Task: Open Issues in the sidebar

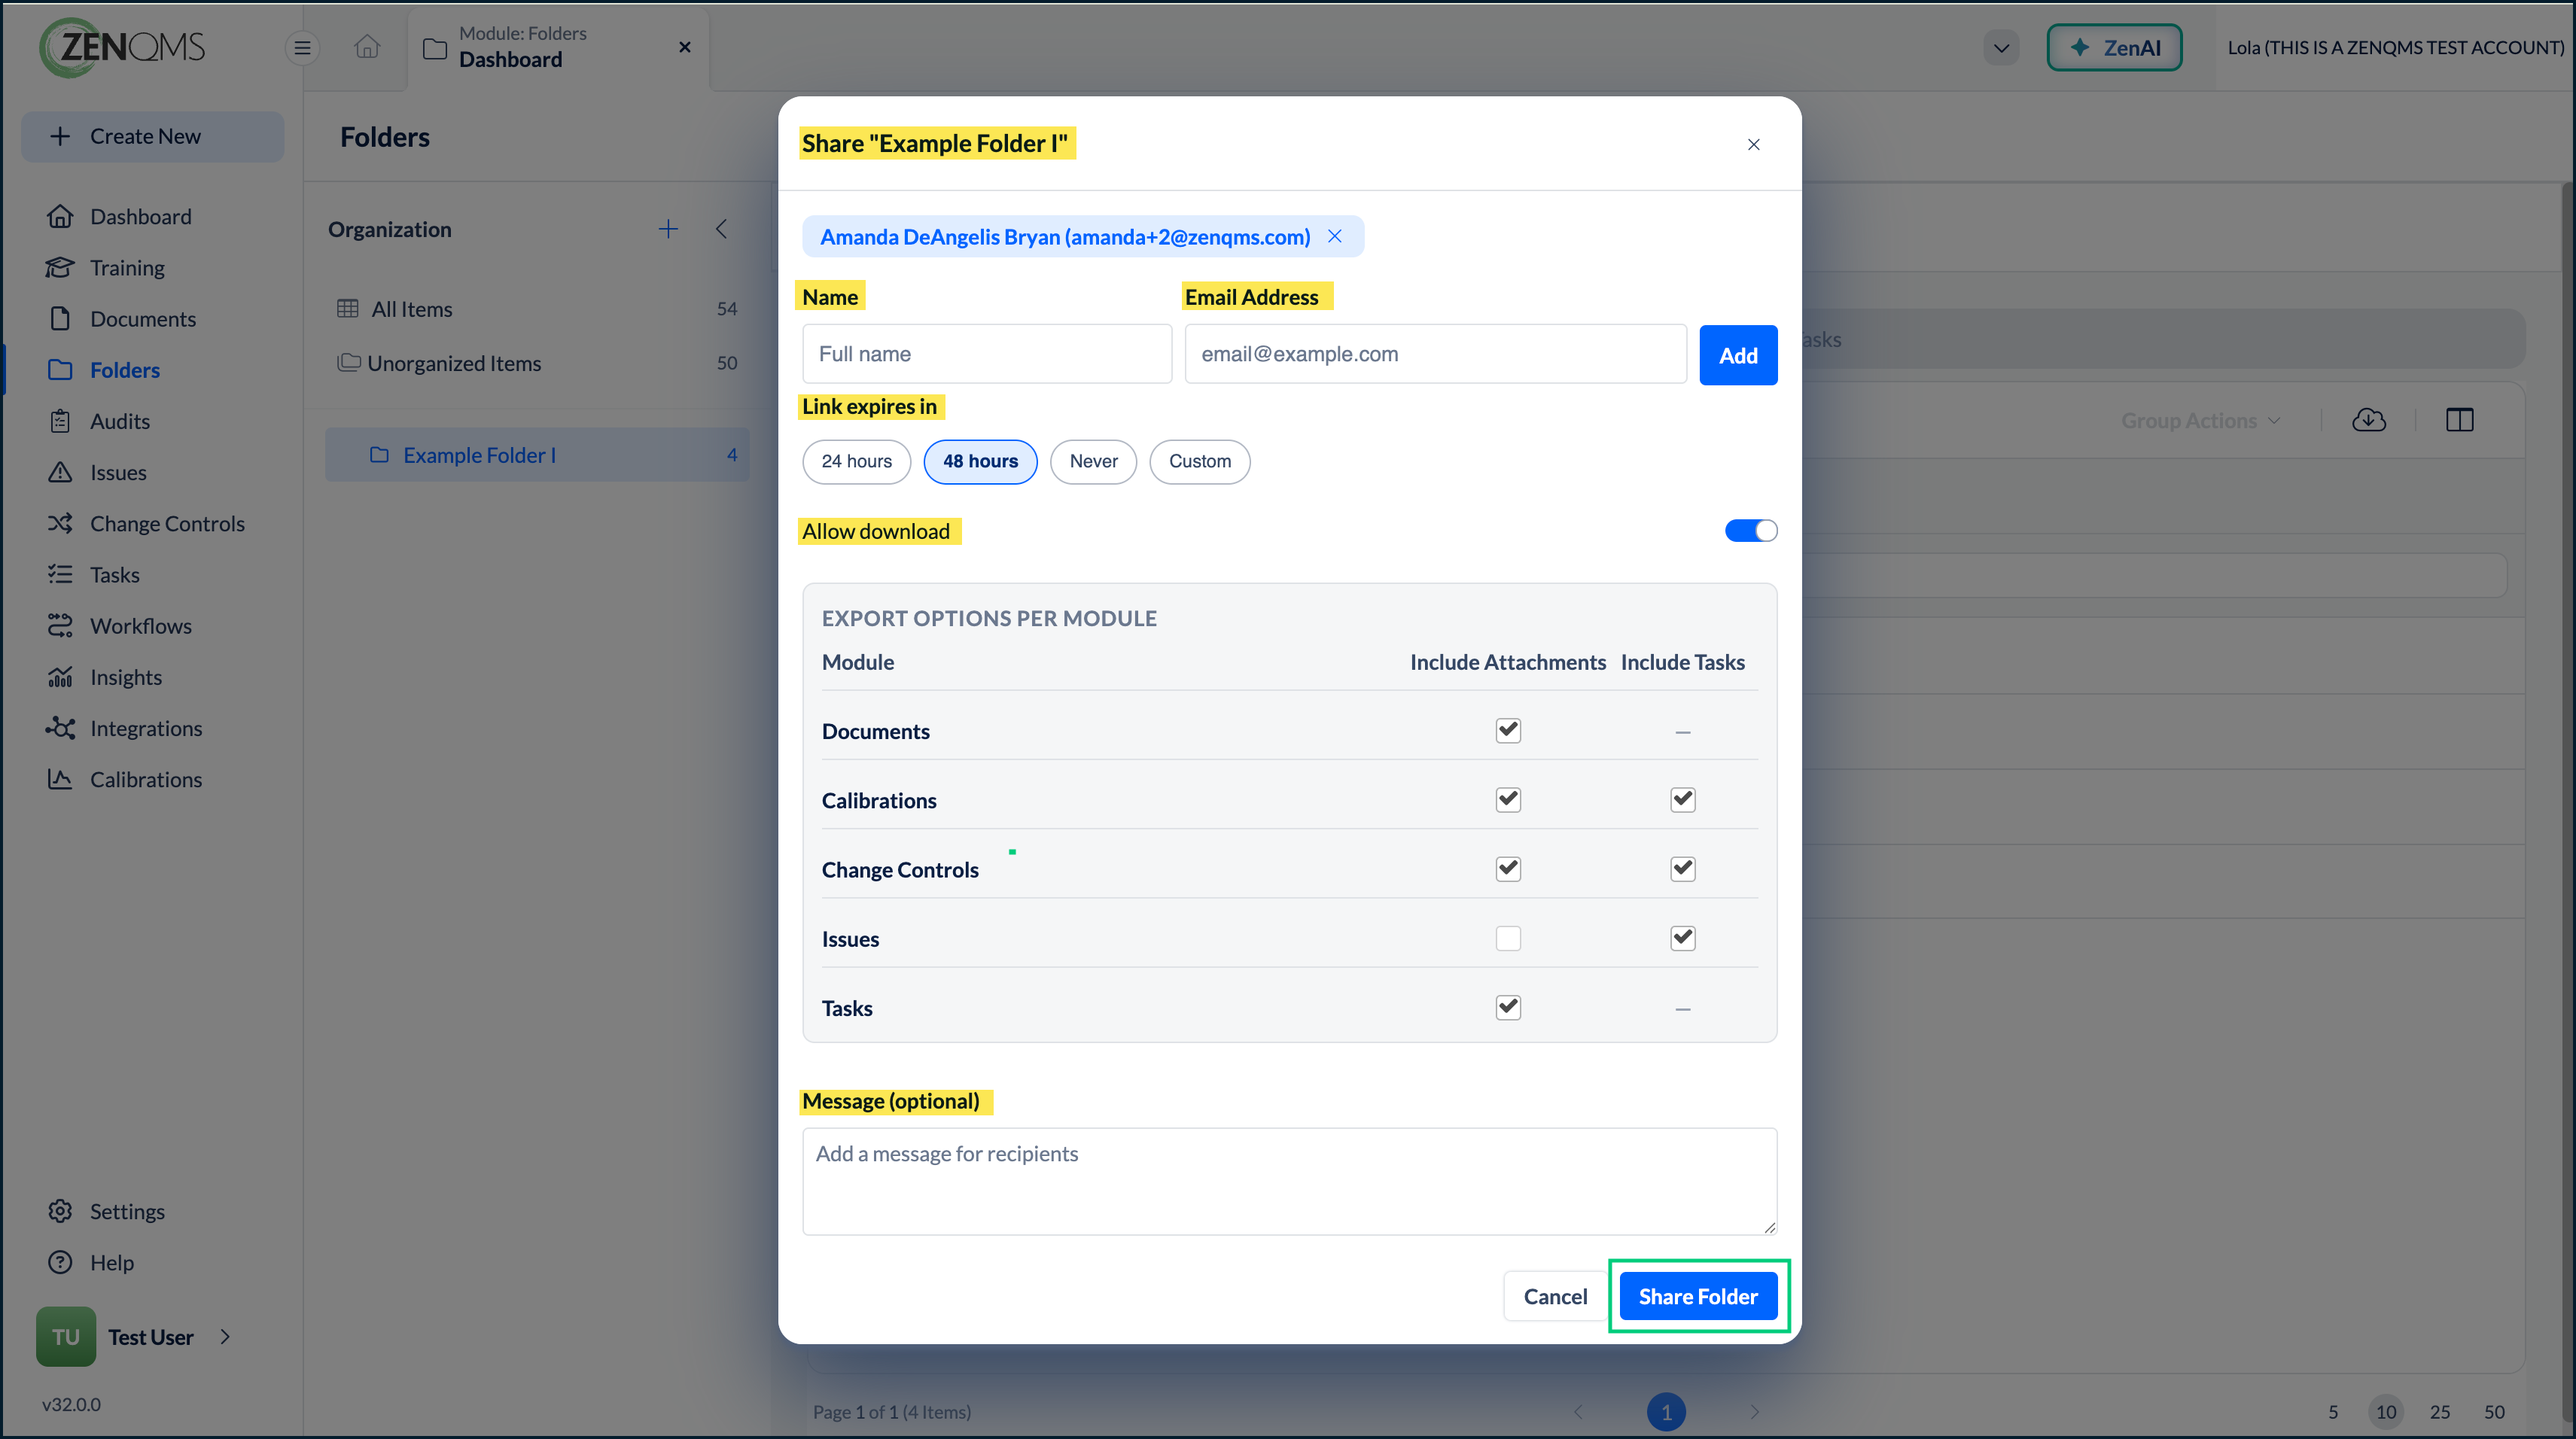Action: [118, 472]
